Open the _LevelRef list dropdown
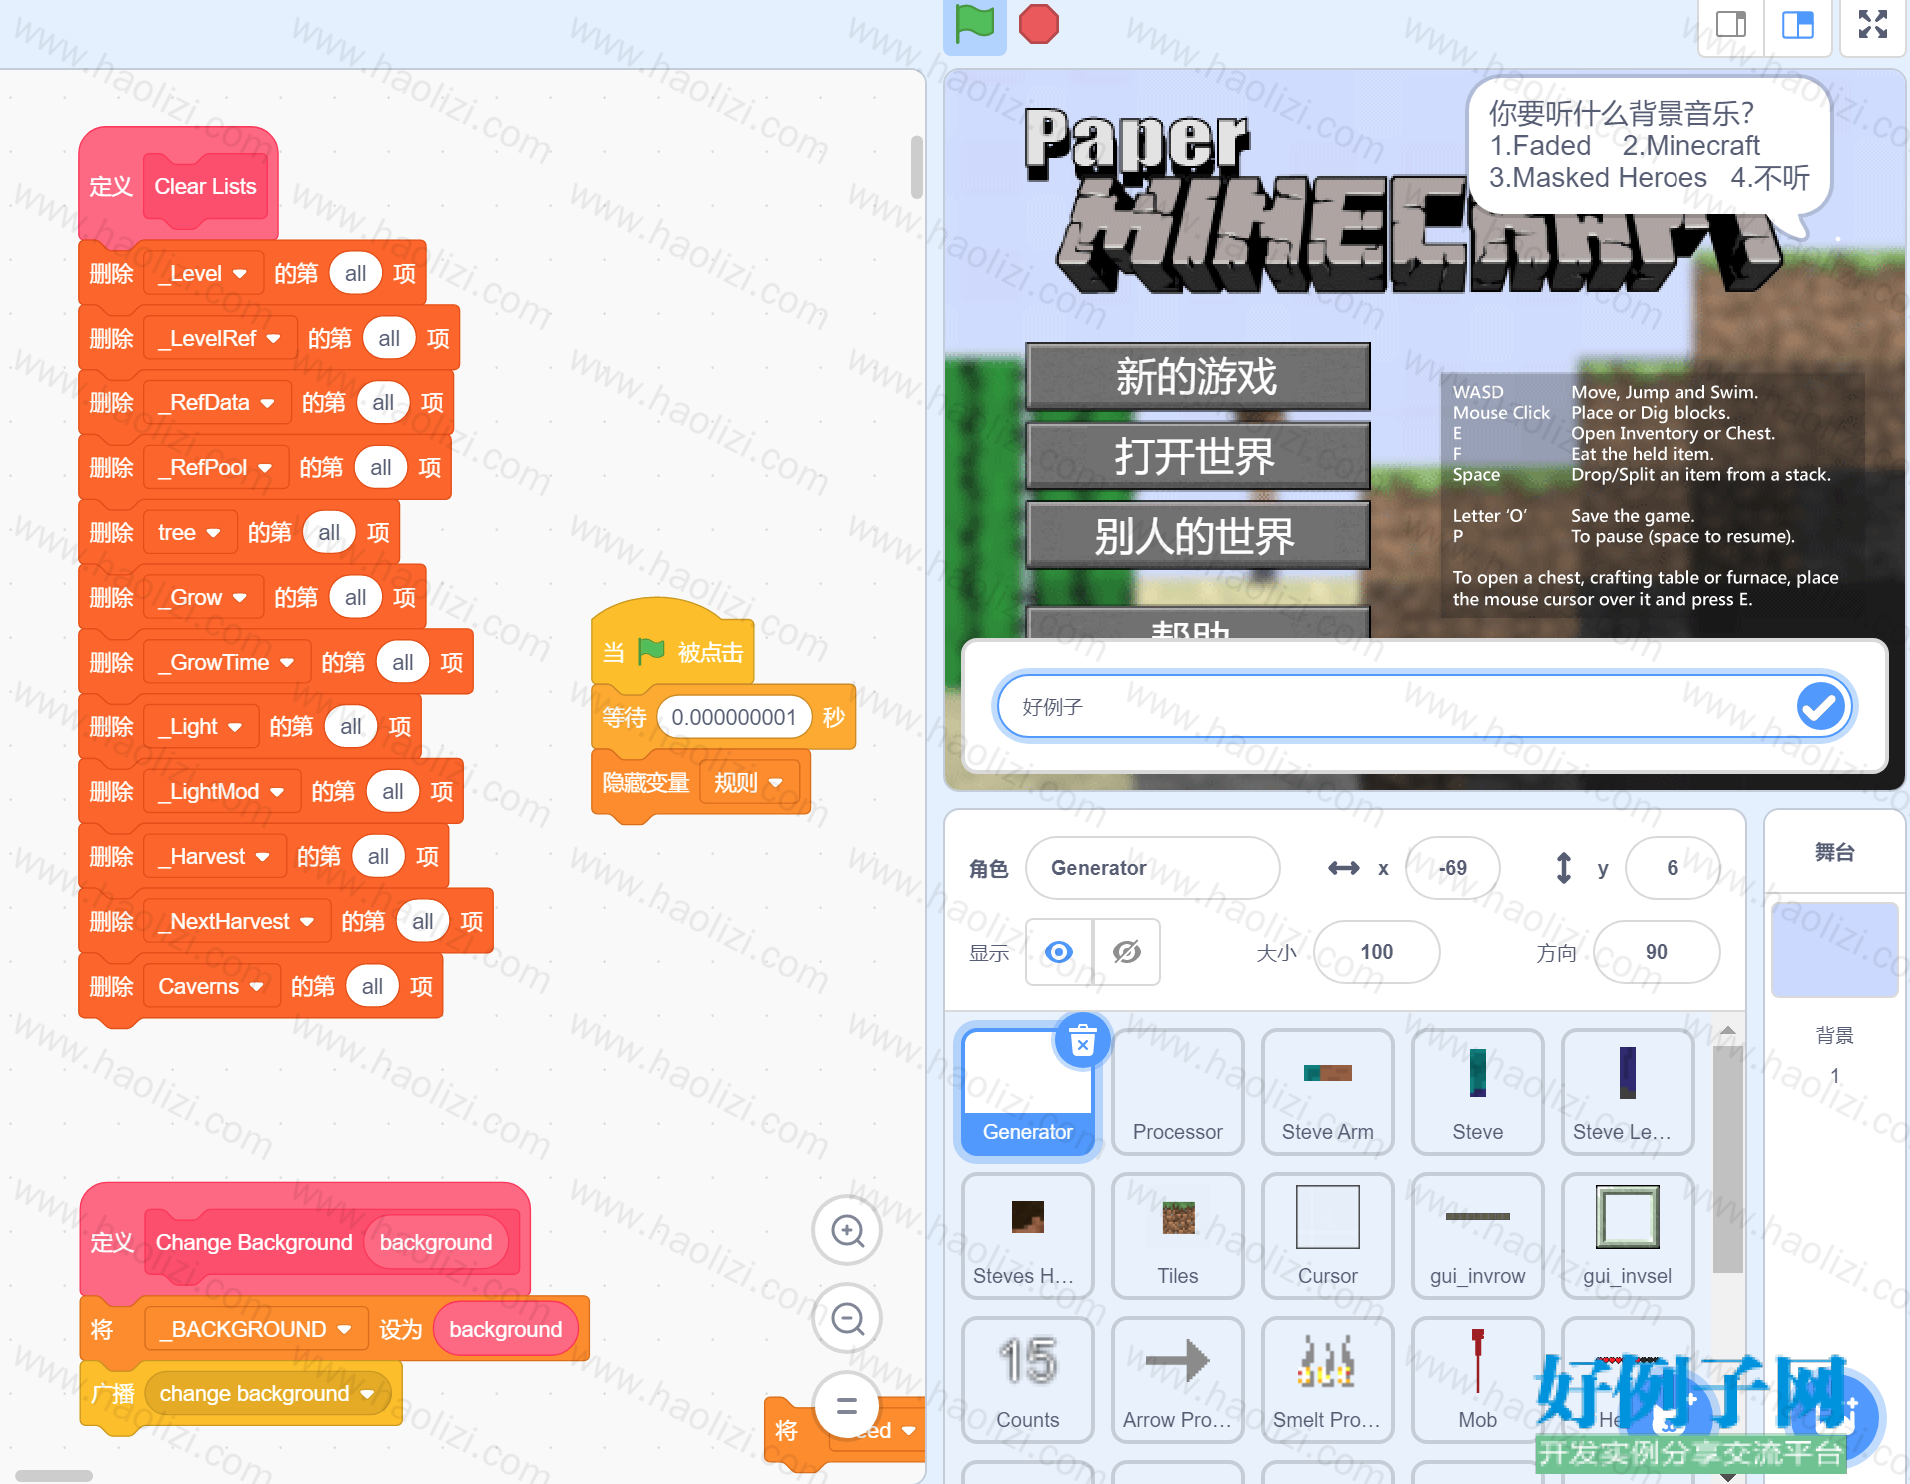Screen dimensions: 1910x1484 click(x=220, y=339)
